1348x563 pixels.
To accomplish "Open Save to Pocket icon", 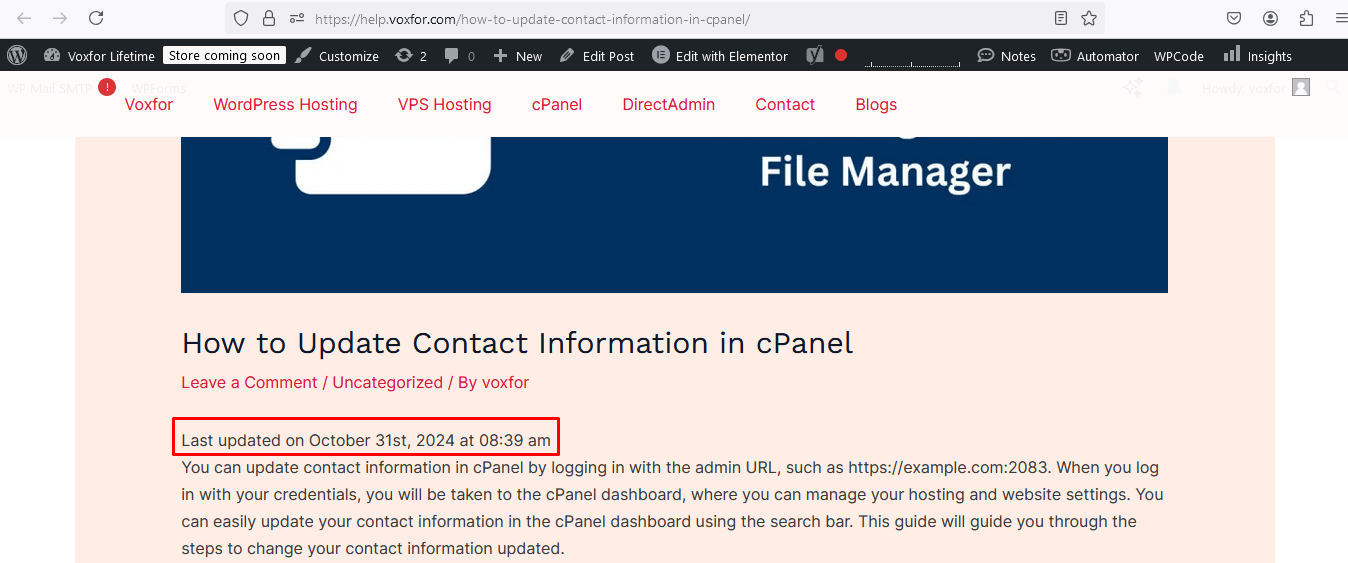I will point(1234,18).
